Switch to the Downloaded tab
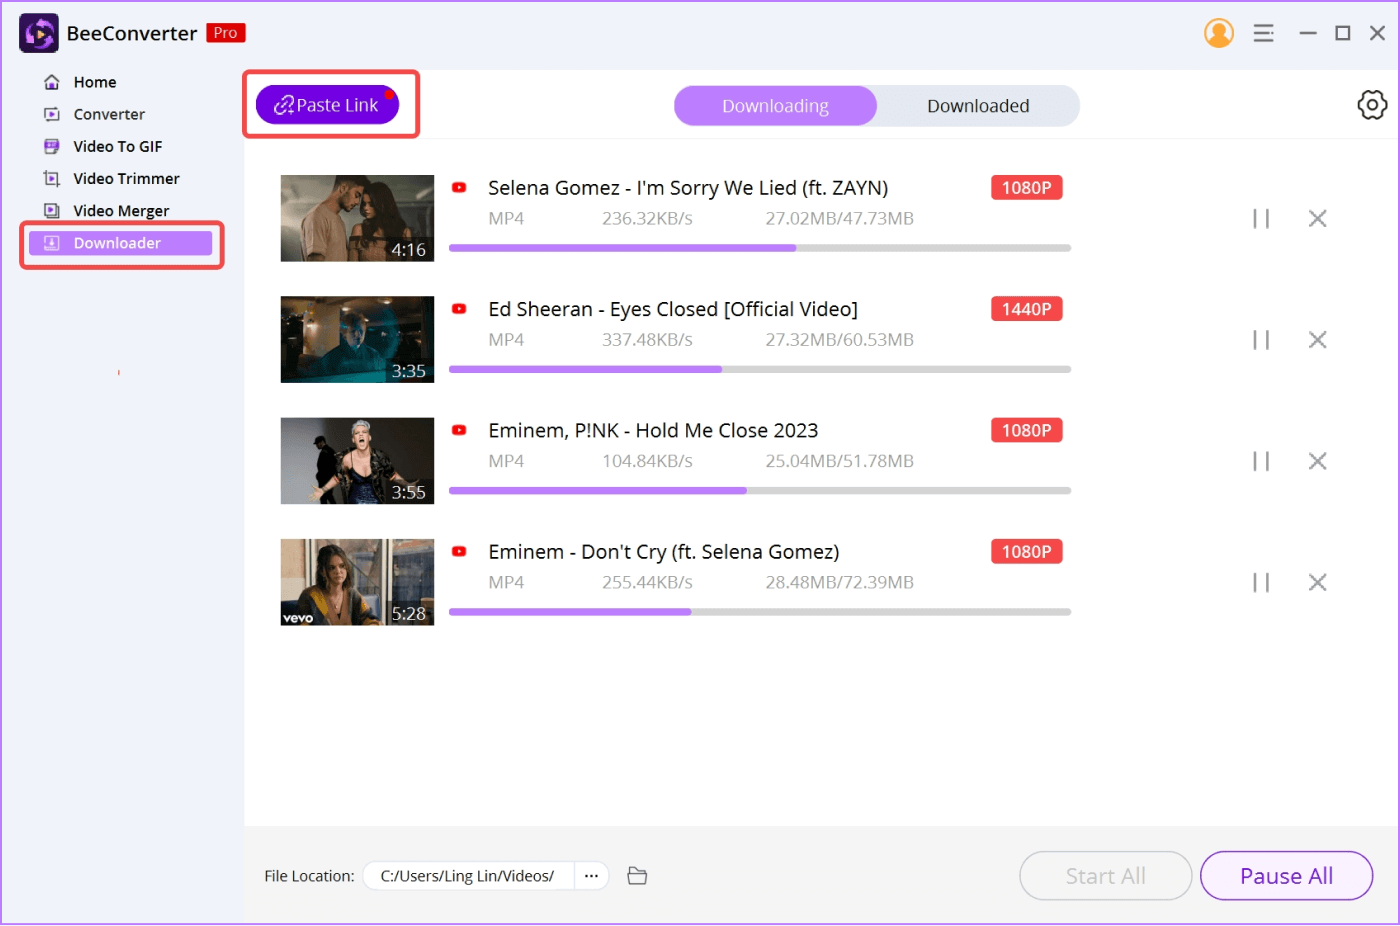Viewport: 1400px width, 926px height. pos(978,106)
